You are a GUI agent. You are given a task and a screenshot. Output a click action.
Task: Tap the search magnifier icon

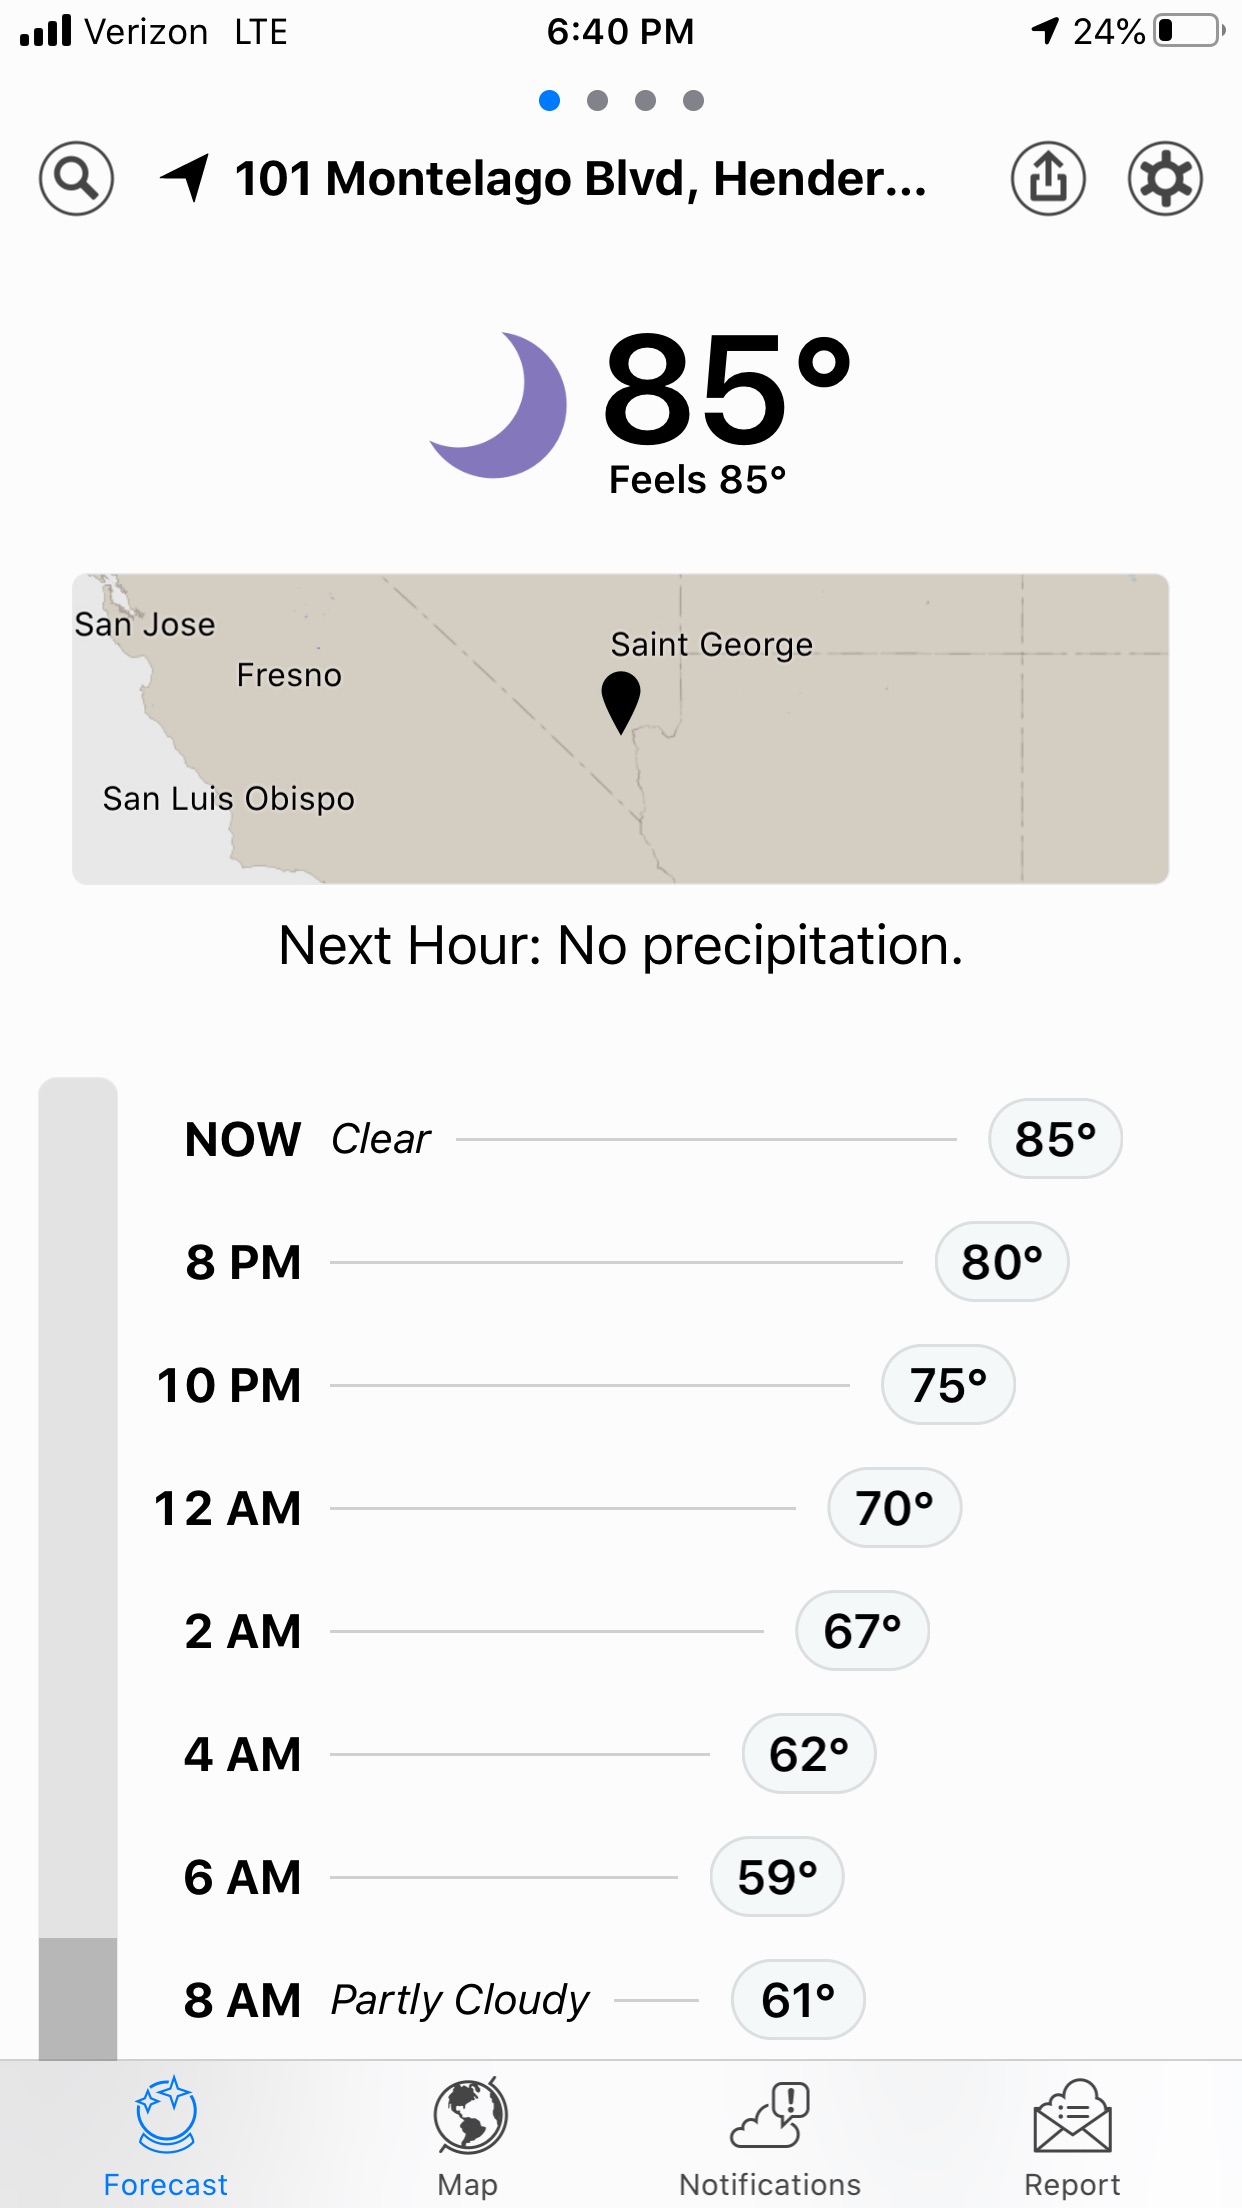coord(76,179)
